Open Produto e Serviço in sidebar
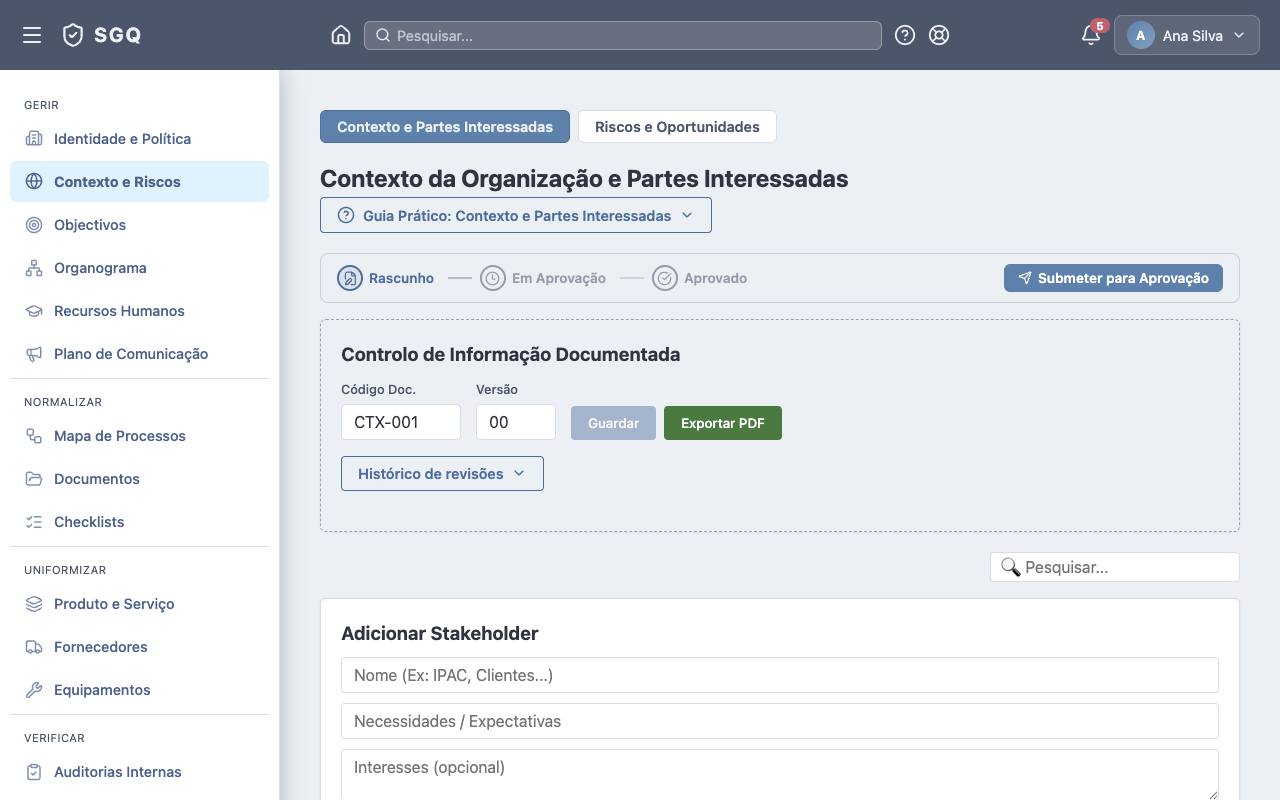The height and width of the screenshot is (800, 1280). (139, 603)
